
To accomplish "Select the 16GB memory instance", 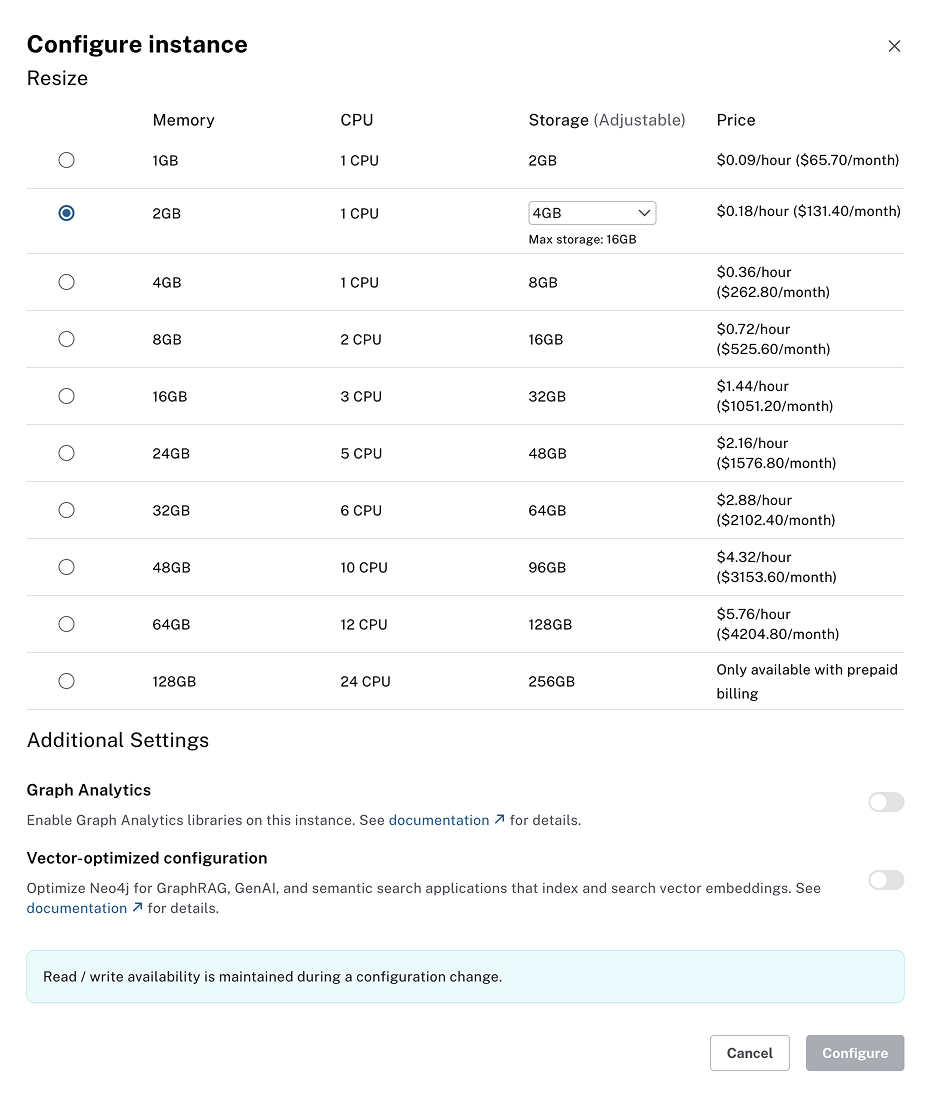I will [66, 396].
